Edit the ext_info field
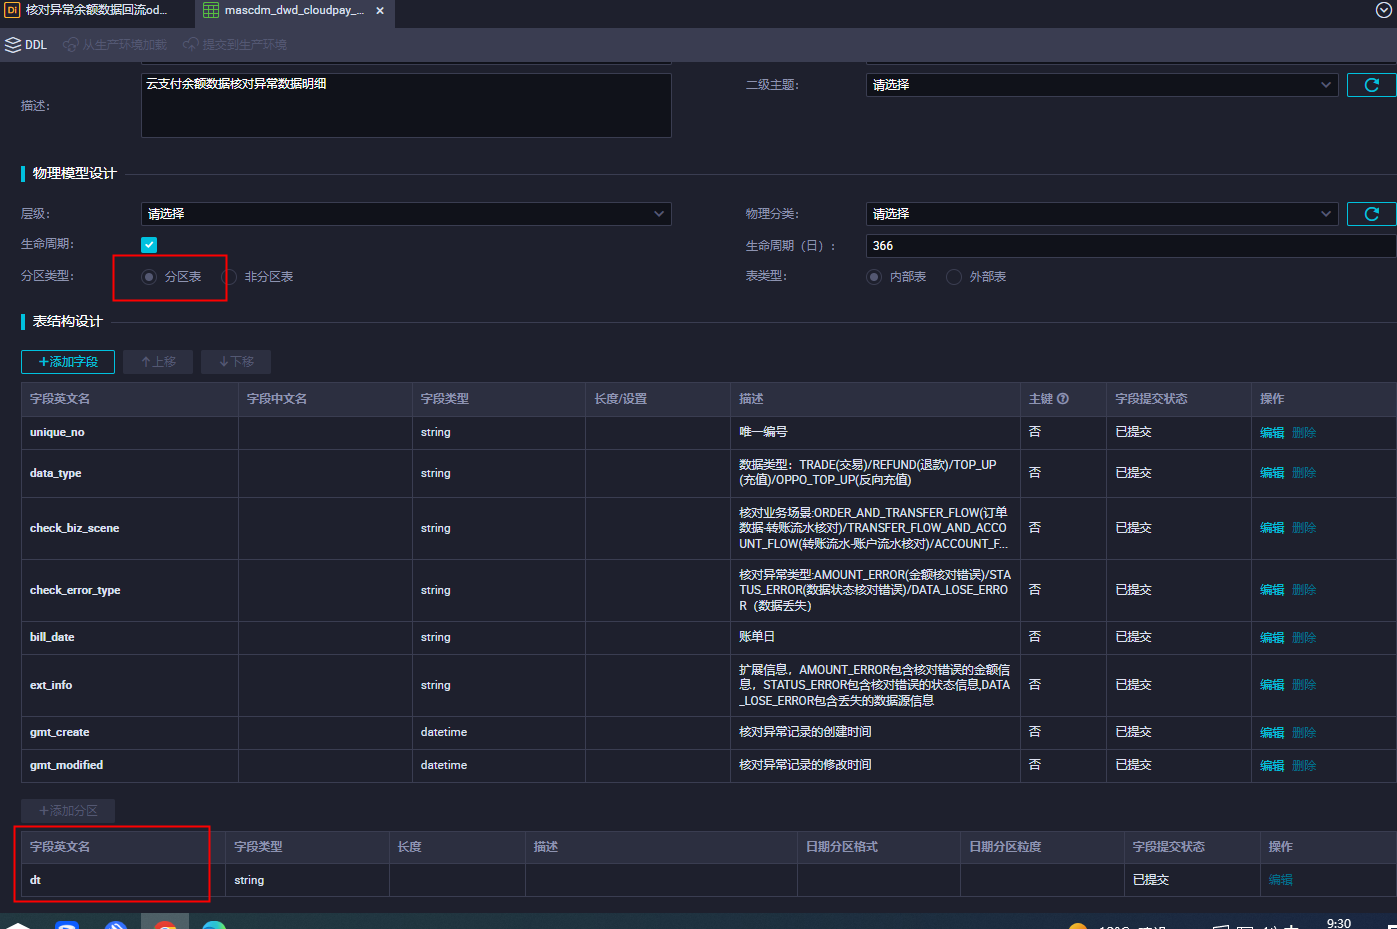 click(x=1272, y=685)
